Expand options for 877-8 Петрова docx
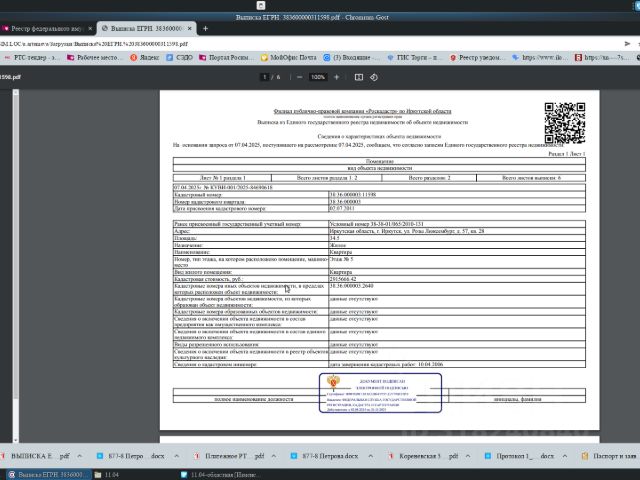The height and width of the screenshot is (480, 640). [371, 456]
